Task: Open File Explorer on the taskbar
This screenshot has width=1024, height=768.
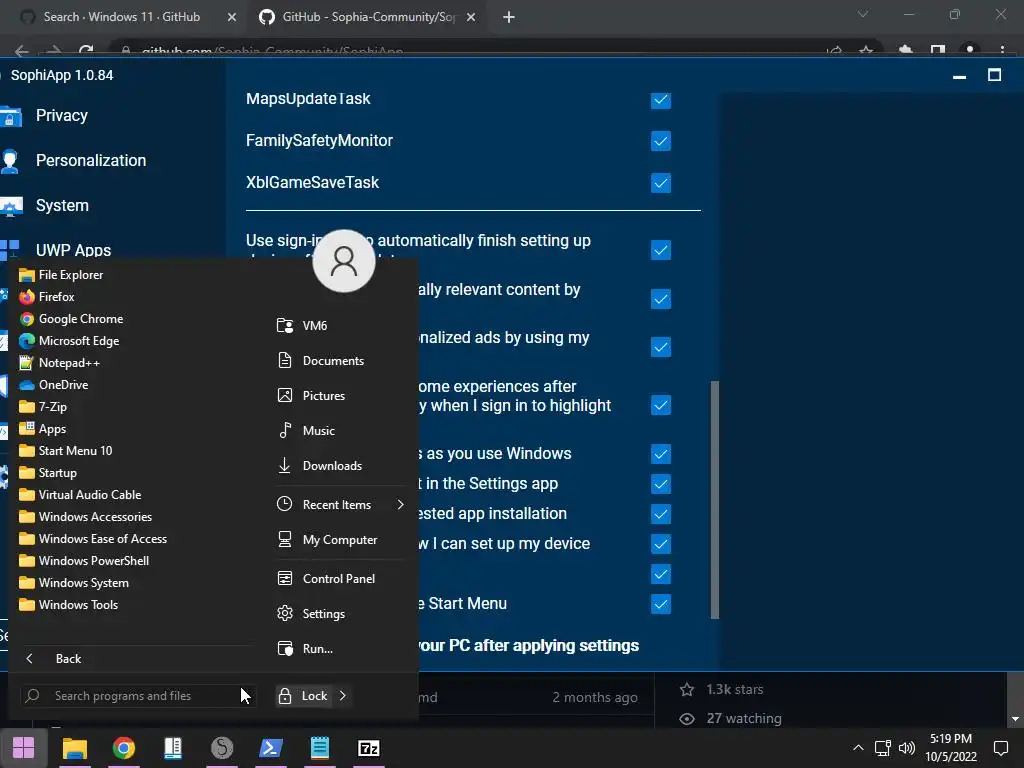Action: [74, 748]
